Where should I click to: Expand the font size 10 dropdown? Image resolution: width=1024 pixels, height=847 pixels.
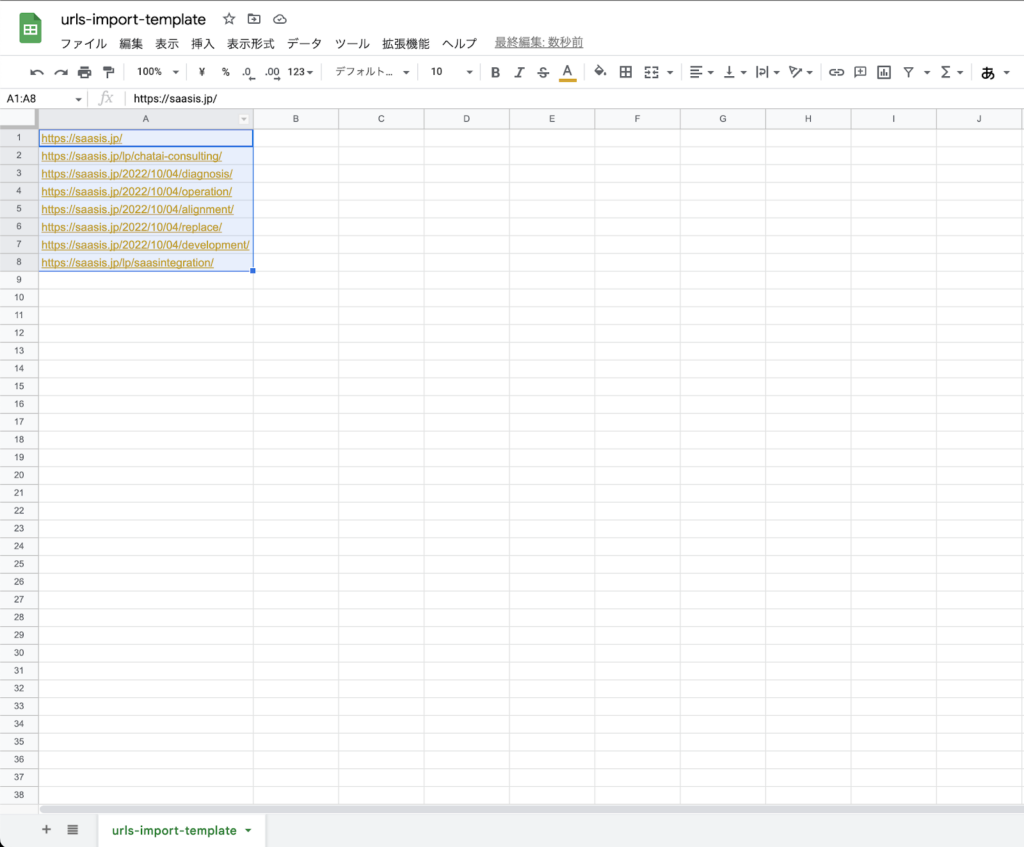[452, 72]
